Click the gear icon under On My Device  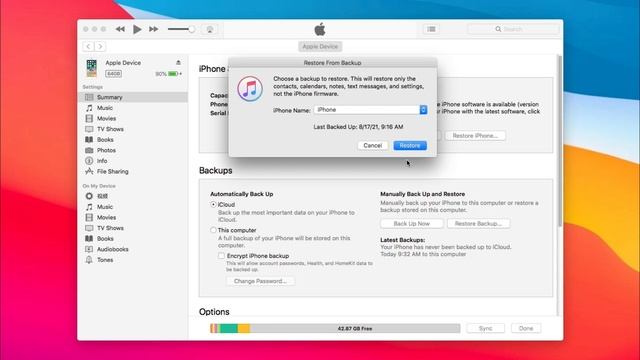point(89,196)
